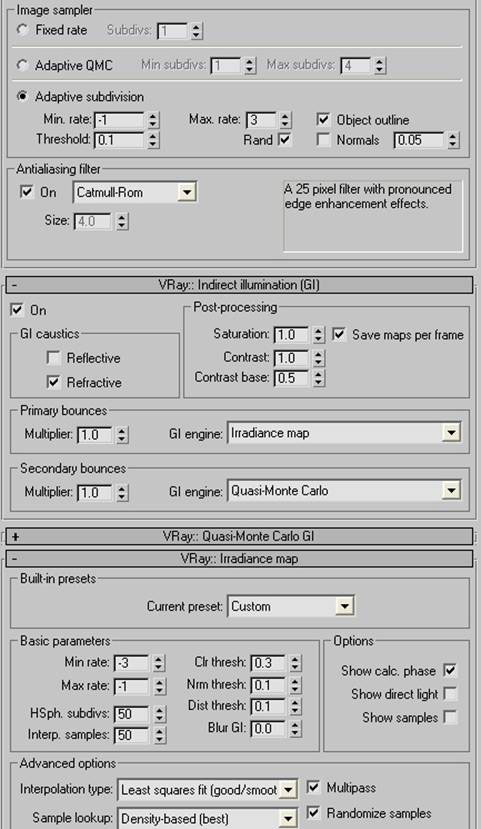Expand the VRay:: Quasi-Monte Carlo GI rollout
Viewport: 481px width, 829px height.
tap(239, 537)
